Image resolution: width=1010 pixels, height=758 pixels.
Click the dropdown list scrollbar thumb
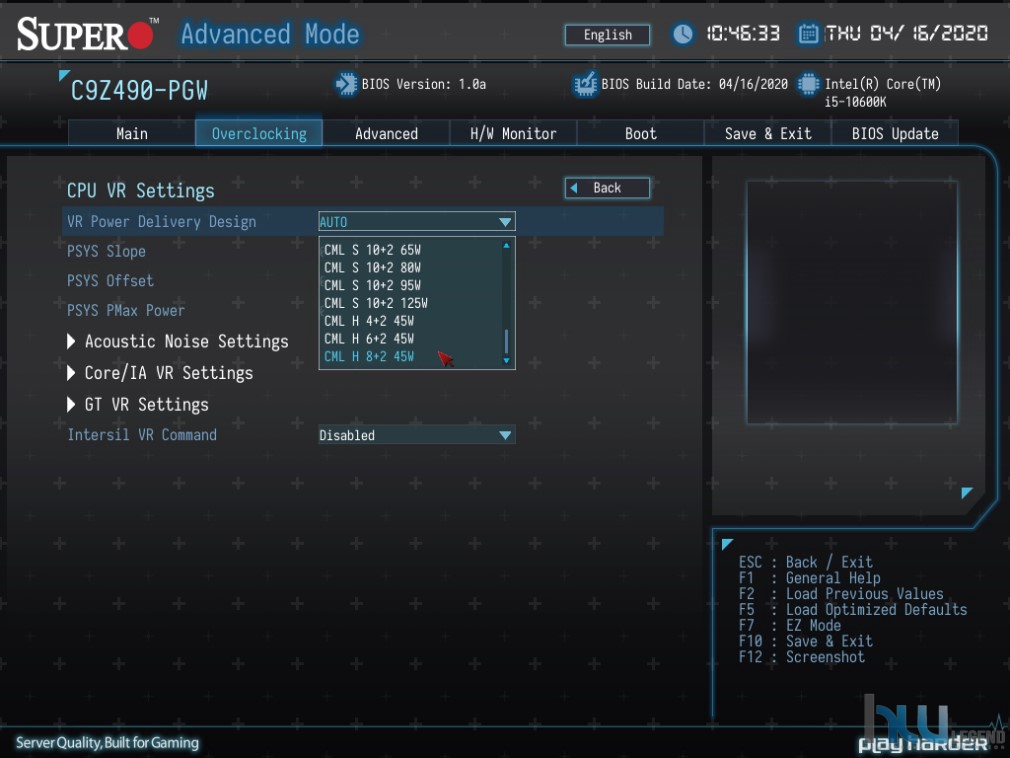point(506,342)
